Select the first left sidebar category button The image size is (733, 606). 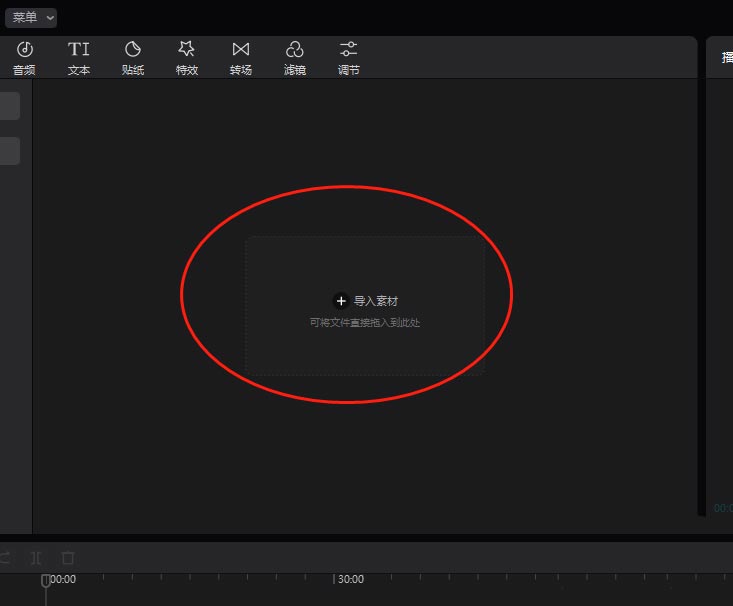pyautogui.click(x=9, y=106)
